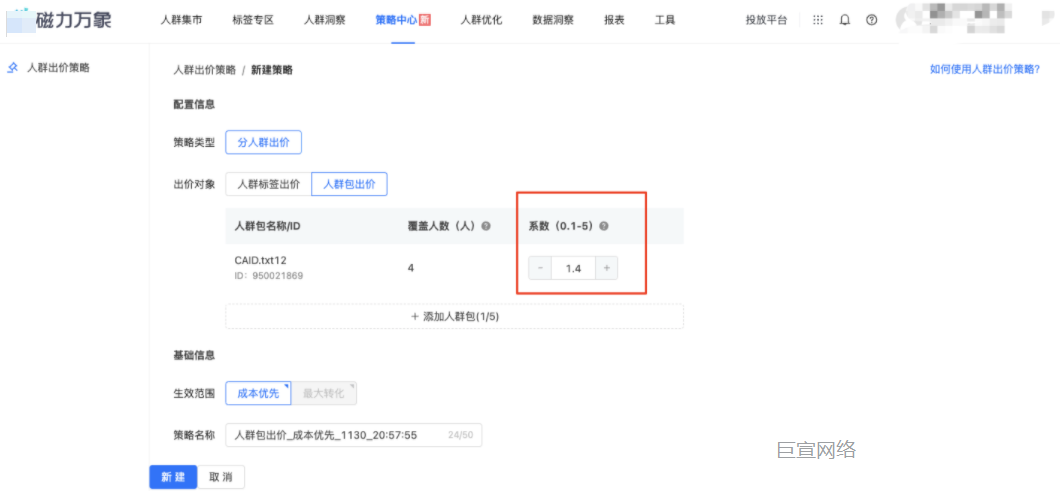Viewport: 1060px width, 491px height.
Task: Increase coefficient with plus button
Action: [606, 268]
